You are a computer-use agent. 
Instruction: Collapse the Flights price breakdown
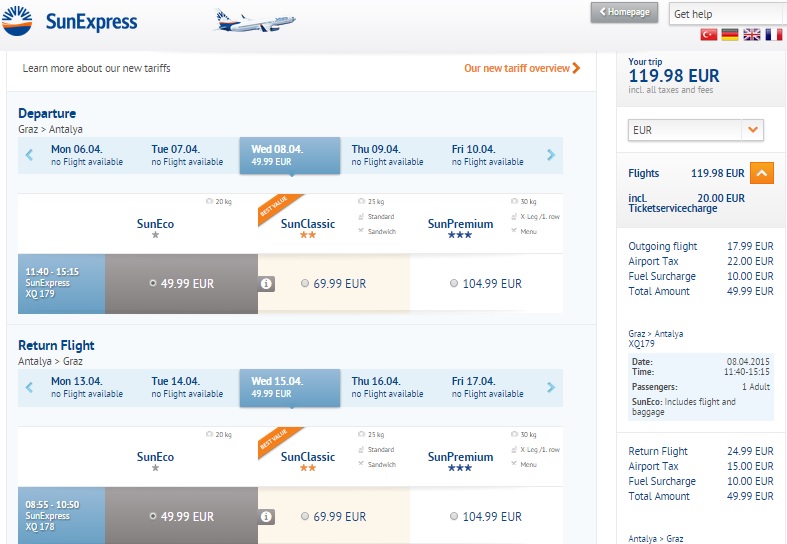762,173
